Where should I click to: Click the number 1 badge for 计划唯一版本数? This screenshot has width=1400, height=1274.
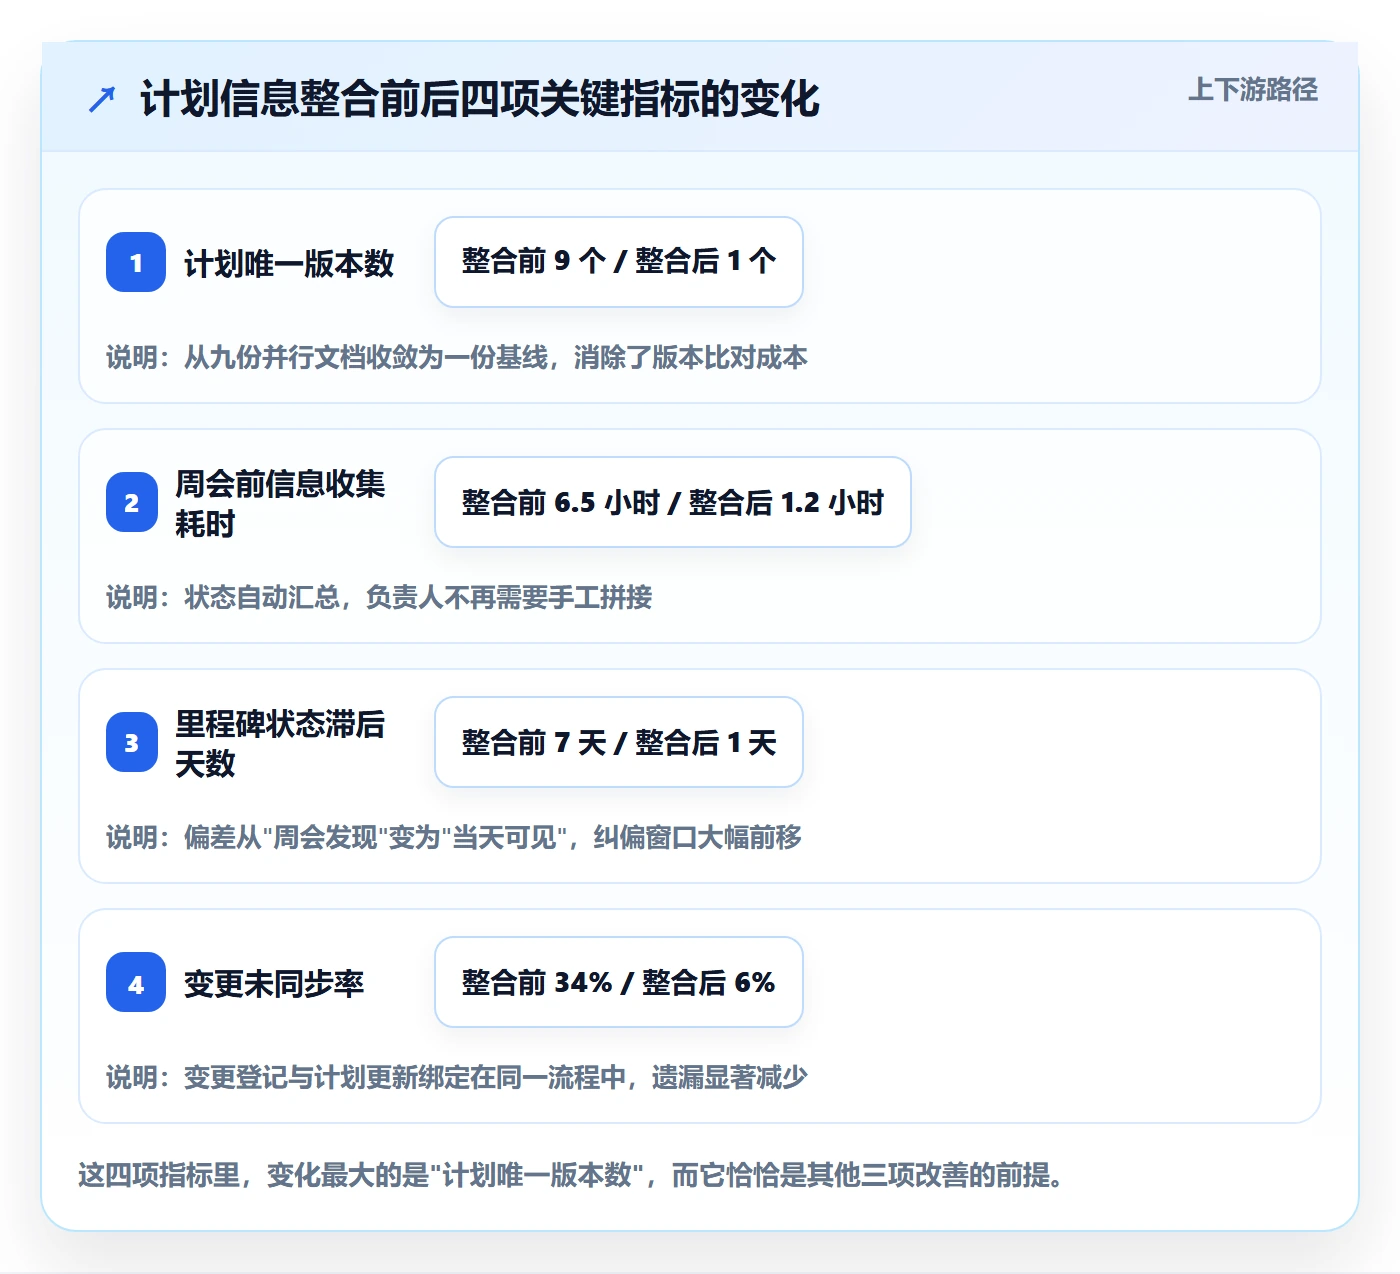pos(136,262)
